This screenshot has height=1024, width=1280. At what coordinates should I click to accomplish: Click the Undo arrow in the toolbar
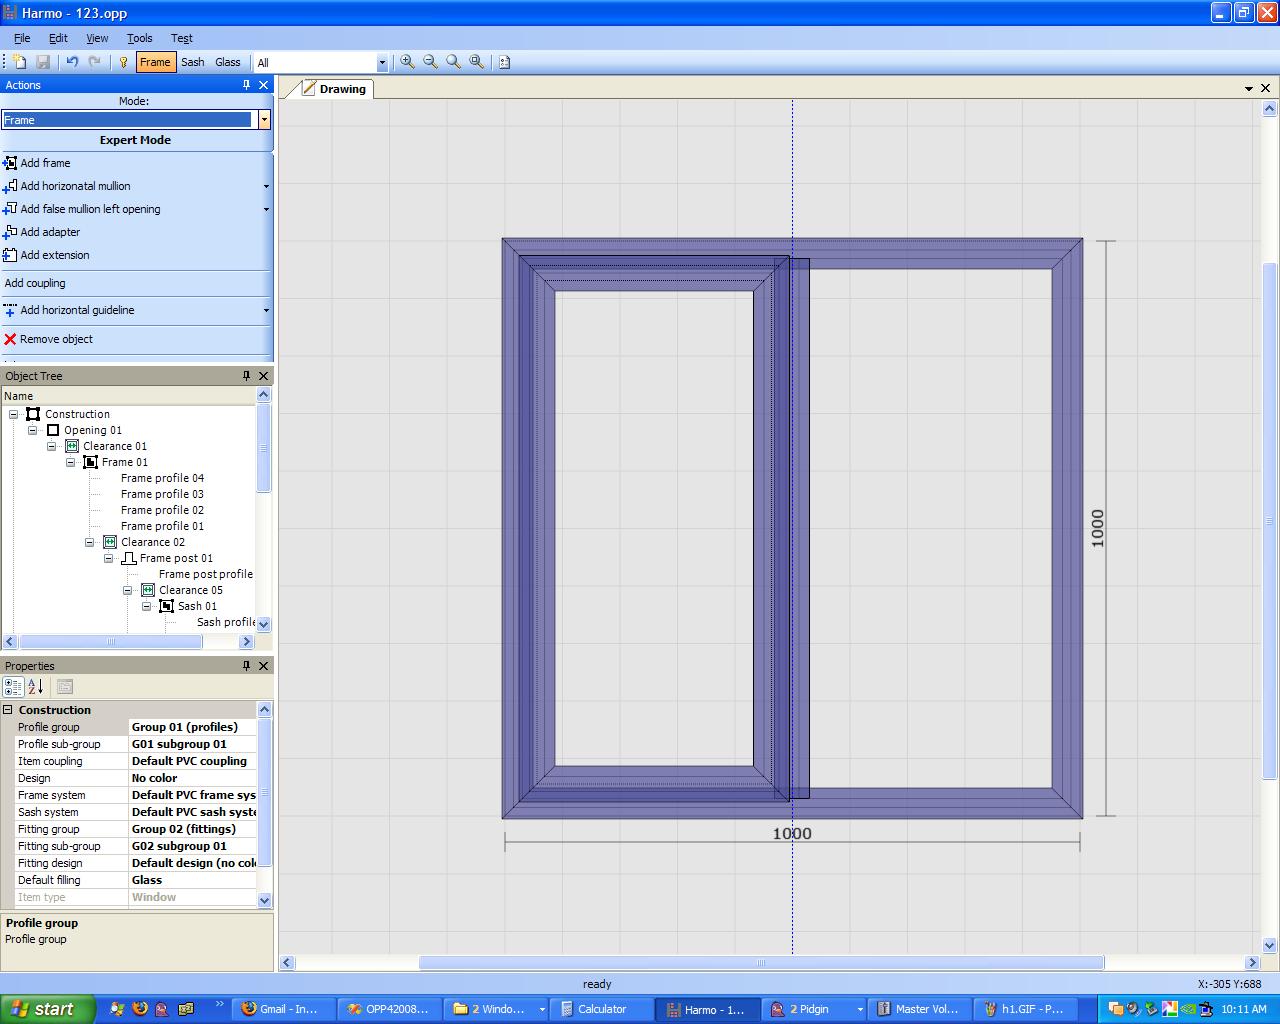tap(72, 62)
